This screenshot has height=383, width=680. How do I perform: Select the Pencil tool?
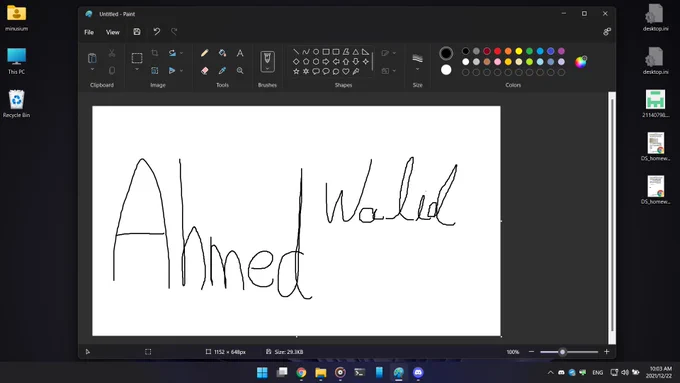coord(204,53)
